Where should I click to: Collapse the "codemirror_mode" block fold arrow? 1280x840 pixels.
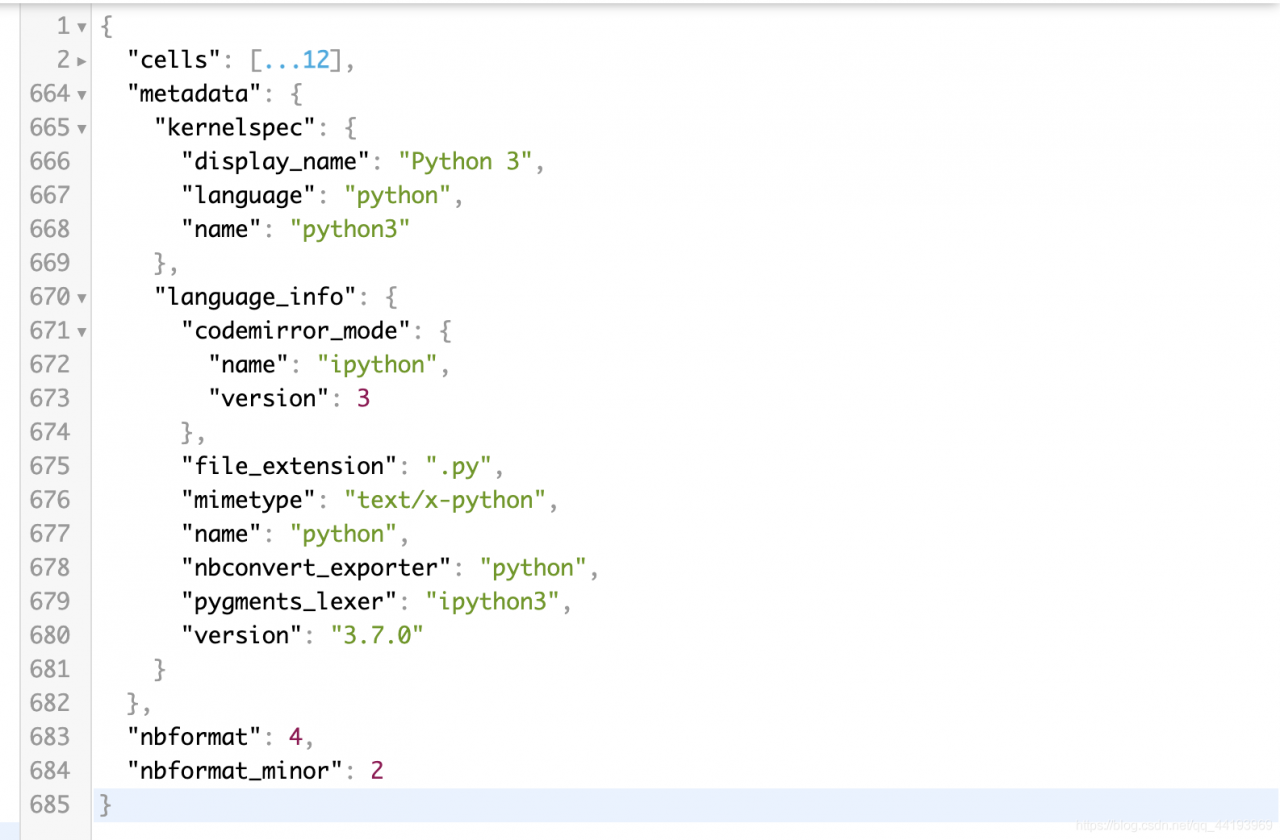[x=82, y=332]
